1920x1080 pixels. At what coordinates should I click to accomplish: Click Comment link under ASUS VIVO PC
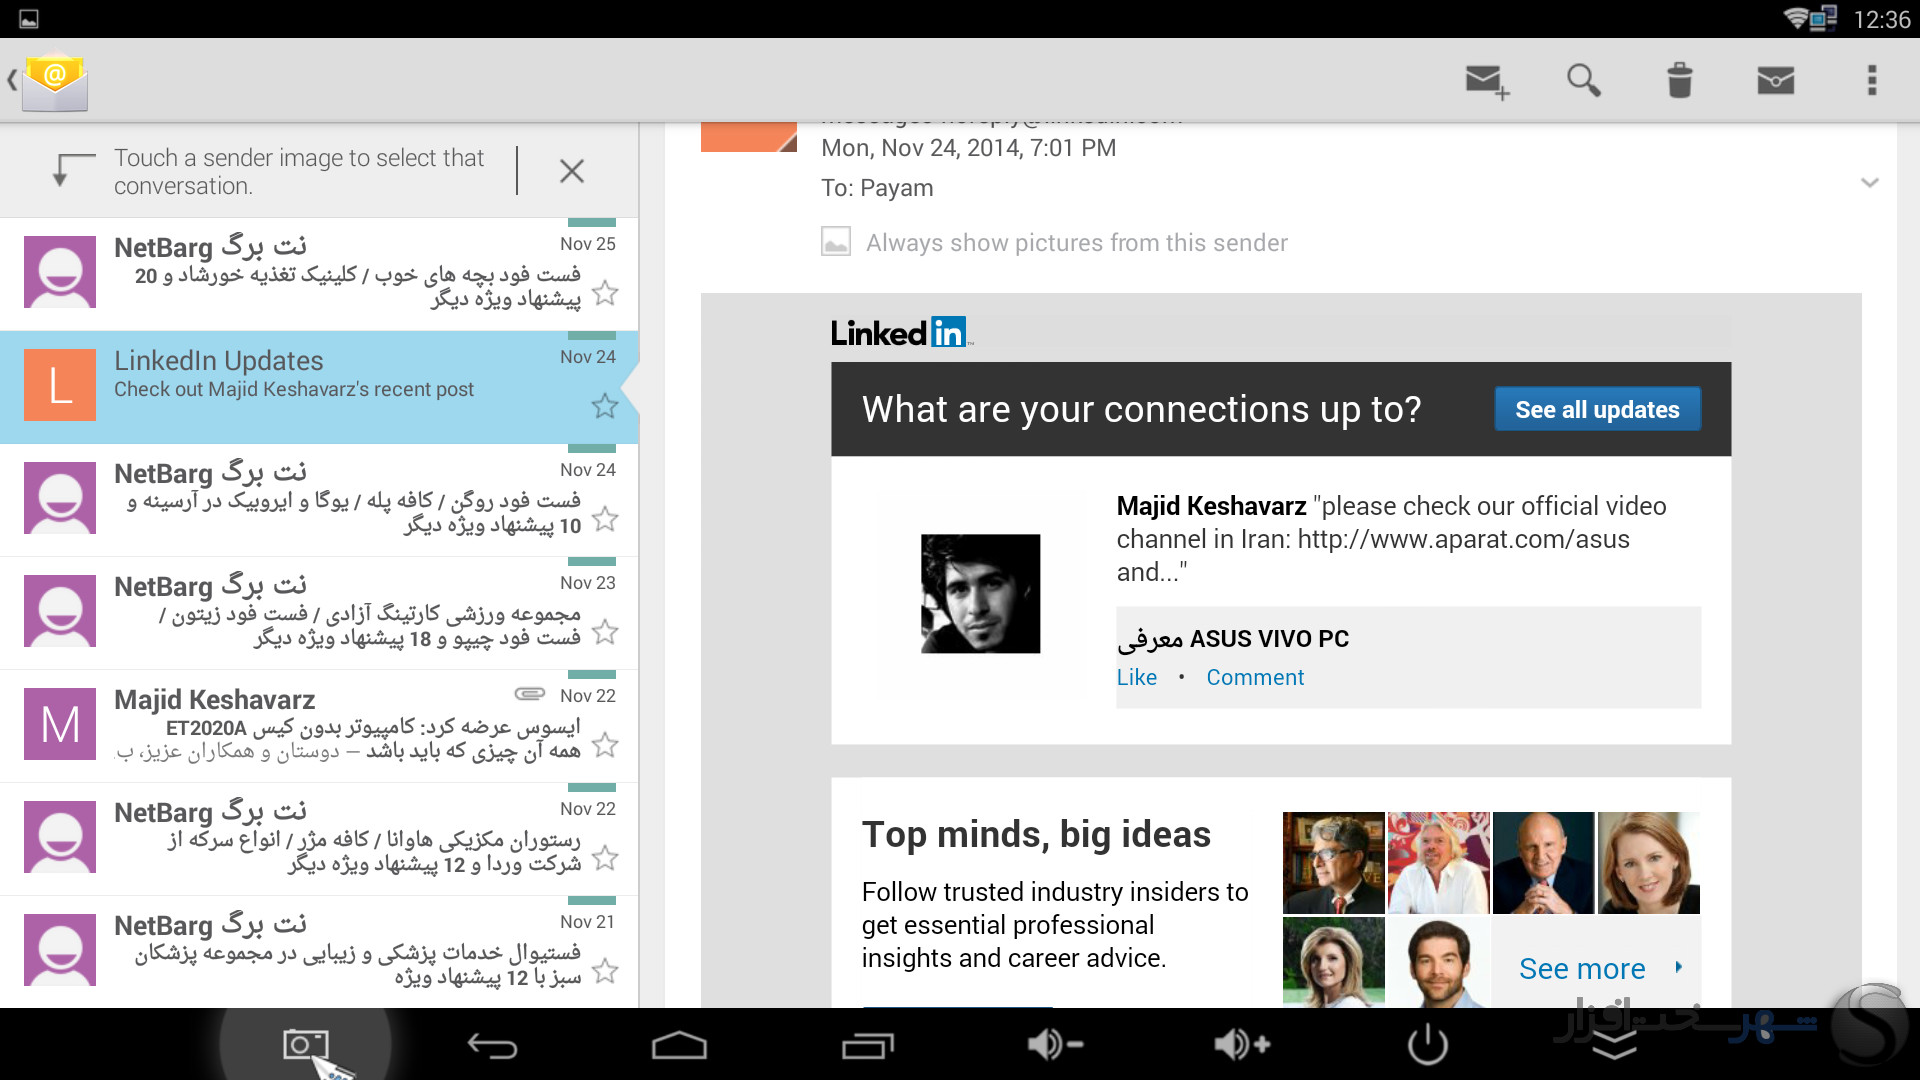[x=1255, y=677]
